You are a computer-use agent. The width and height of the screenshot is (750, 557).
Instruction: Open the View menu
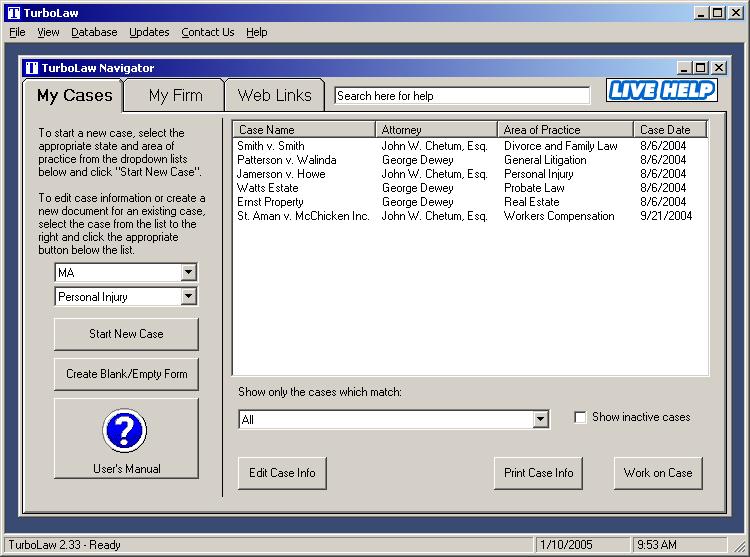(x=48, y=33)
